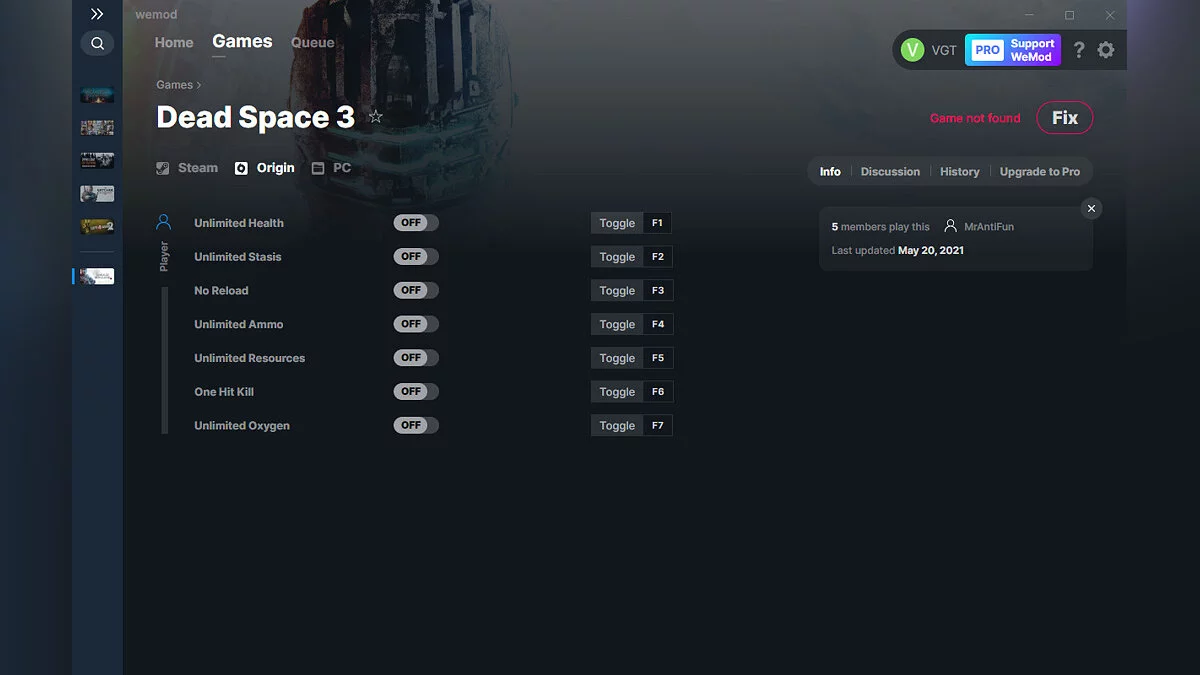Screen dimensions: 1200x675
Task: Click the green VGT user avatar
Action: pyautogui.click(x=912, y=50)
